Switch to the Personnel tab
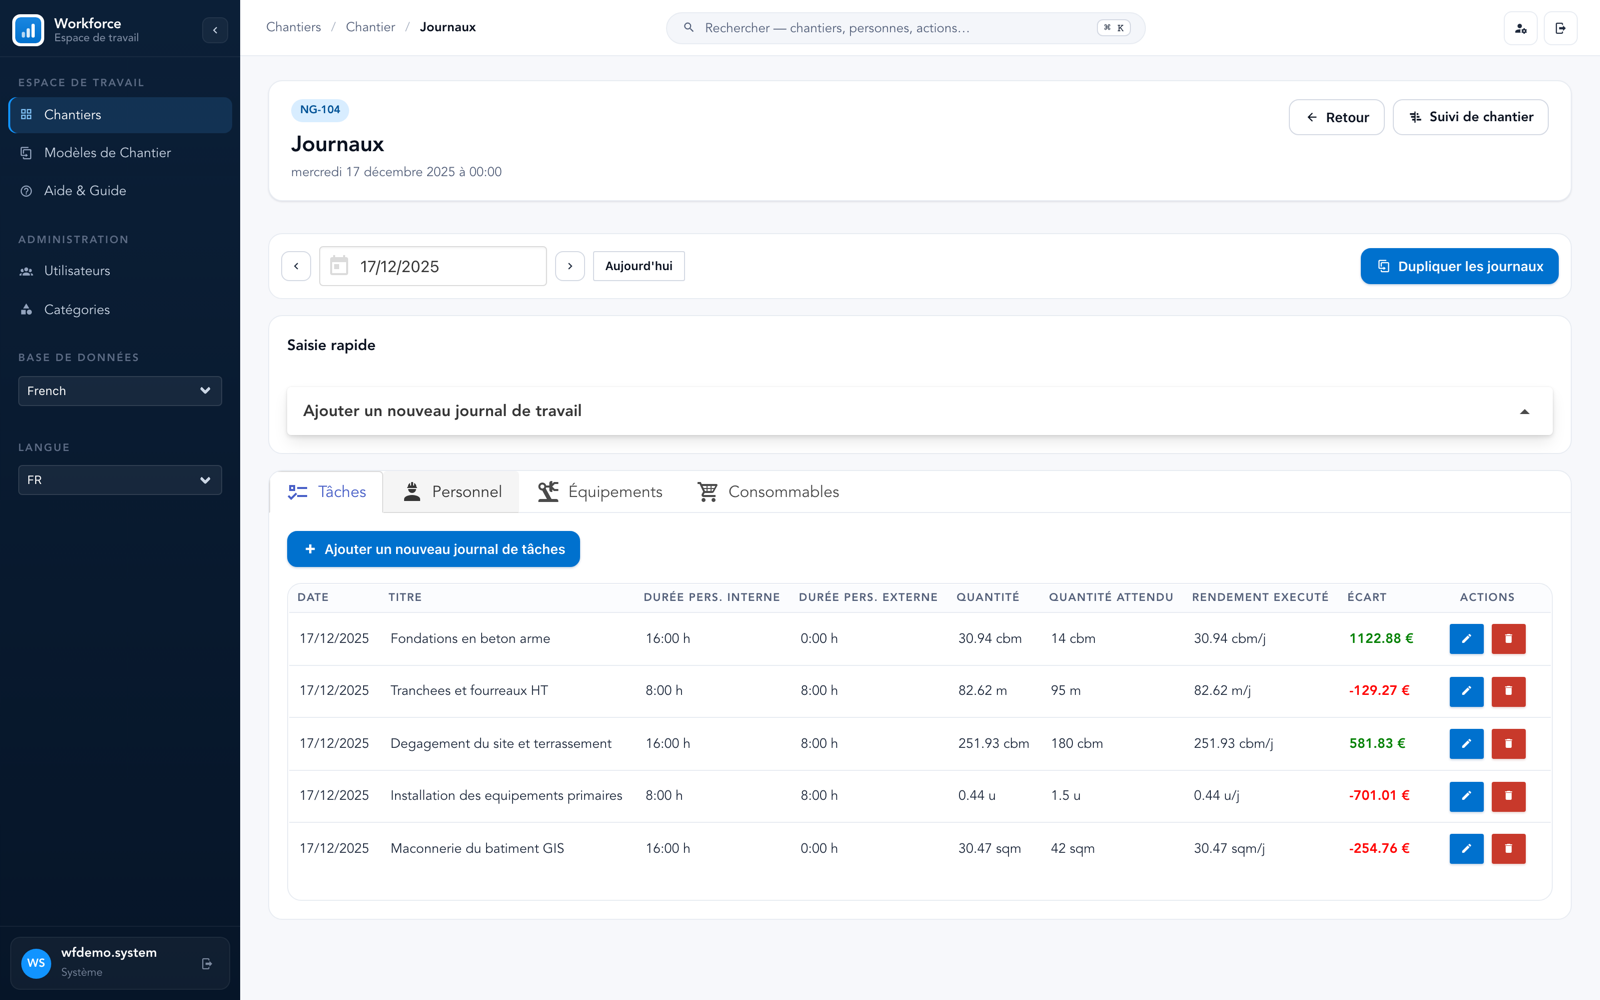This screenshot has width=1600, height=1000. point(452,492)
